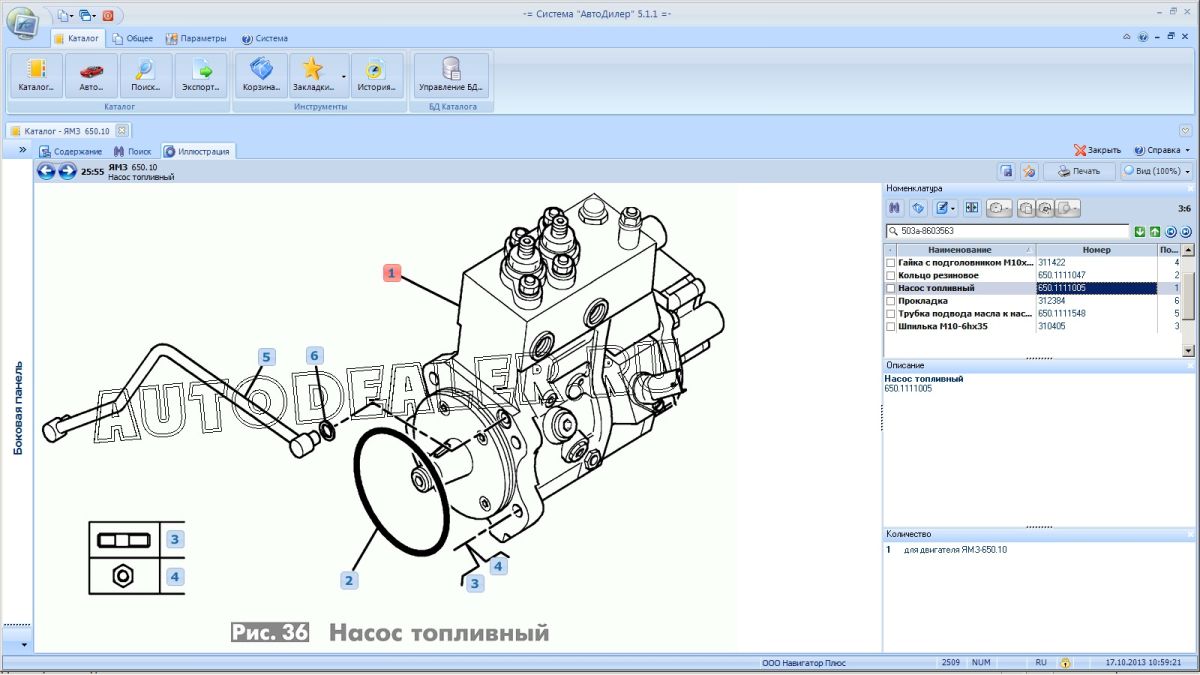Sort by the Номер column header

(1096, 249)
